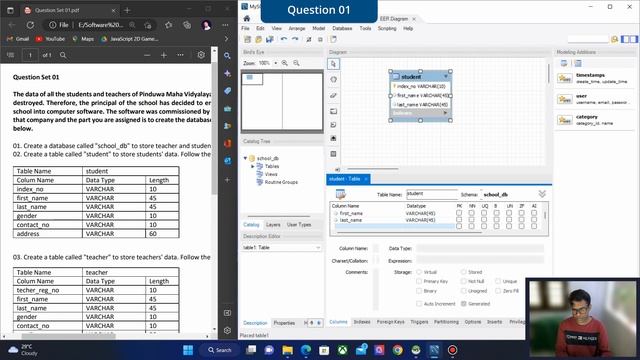Click the redo arrow in Workbench toolbar

pos(295,40)
